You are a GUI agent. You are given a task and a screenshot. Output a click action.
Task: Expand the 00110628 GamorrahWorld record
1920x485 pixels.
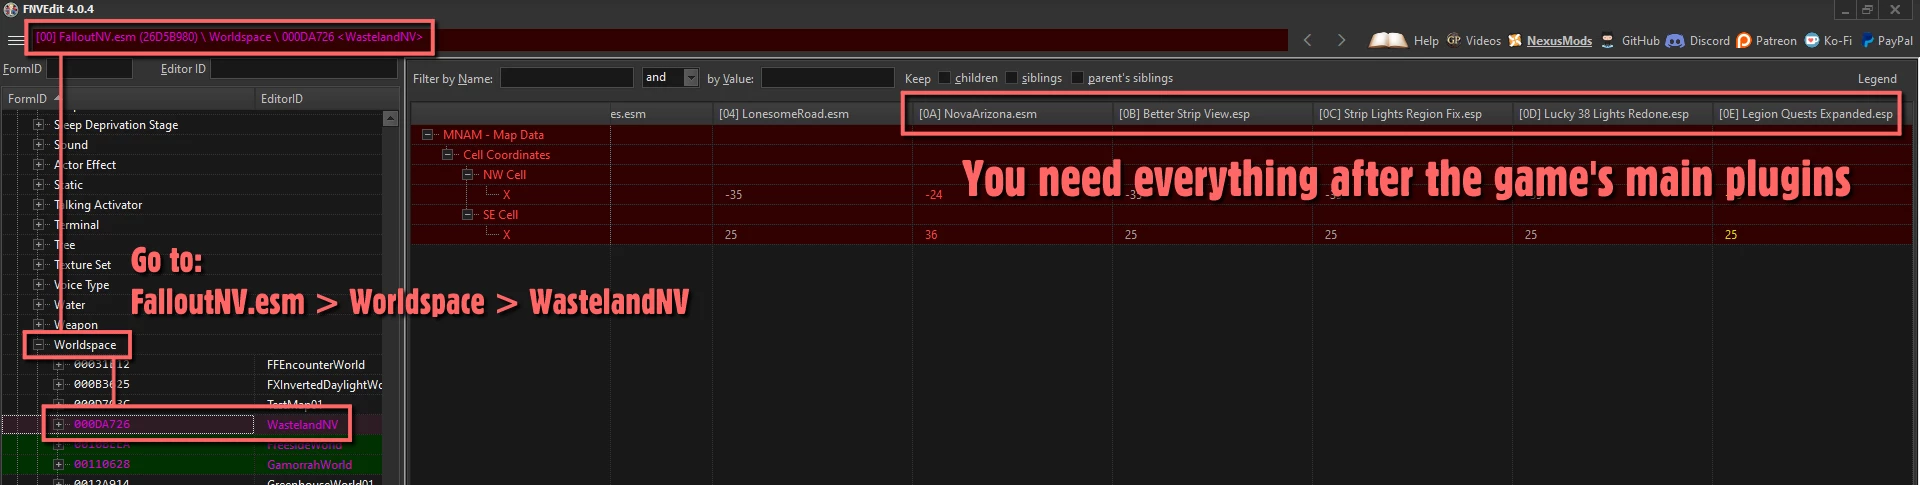(x=58, y=464)
